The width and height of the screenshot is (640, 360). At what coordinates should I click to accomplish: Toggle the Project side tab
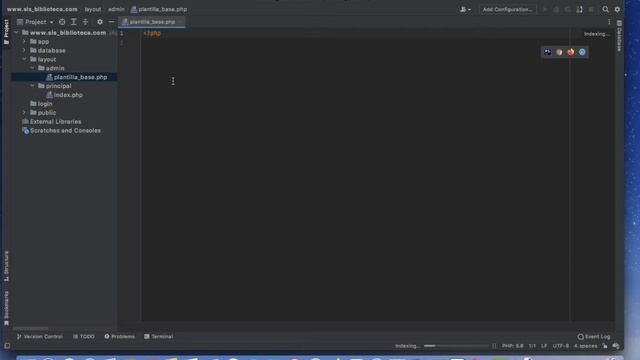pos(6,31)
